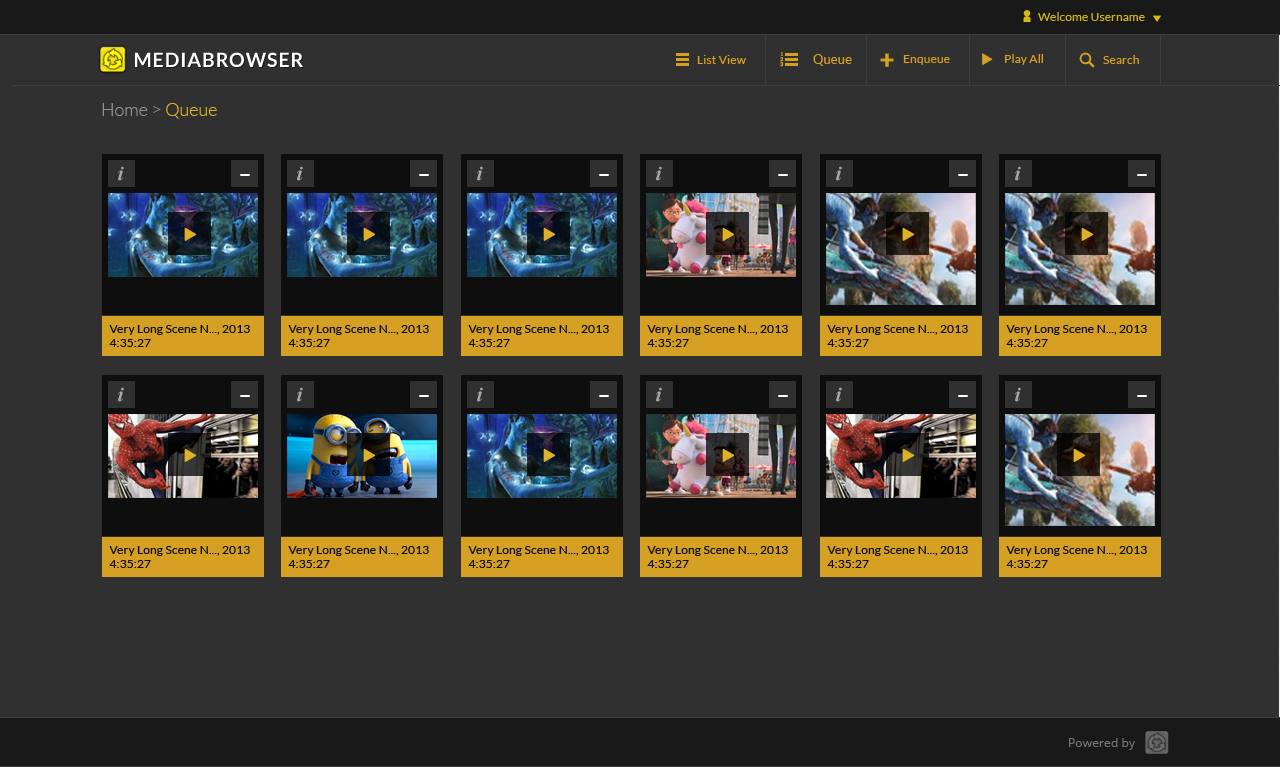Click the MediaBrowser logo icon
This screenshot has height=767, width=1280.
pyautogui.click(x=113, y=60)
